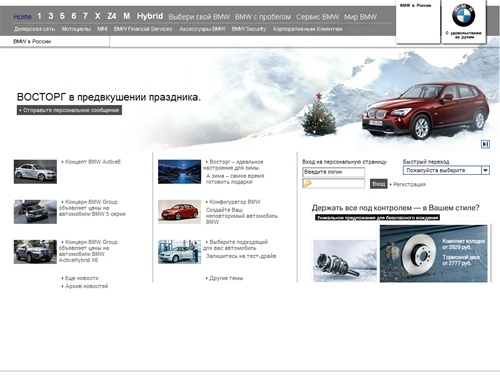Open 'Дилерская сеть' link
Screen dimensions: 500x375
point(34,29)
